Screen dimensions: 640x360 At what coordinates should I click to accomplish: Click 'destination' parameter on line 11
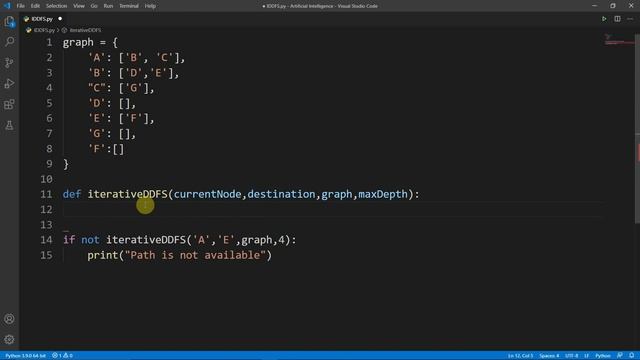click(281, 194)
